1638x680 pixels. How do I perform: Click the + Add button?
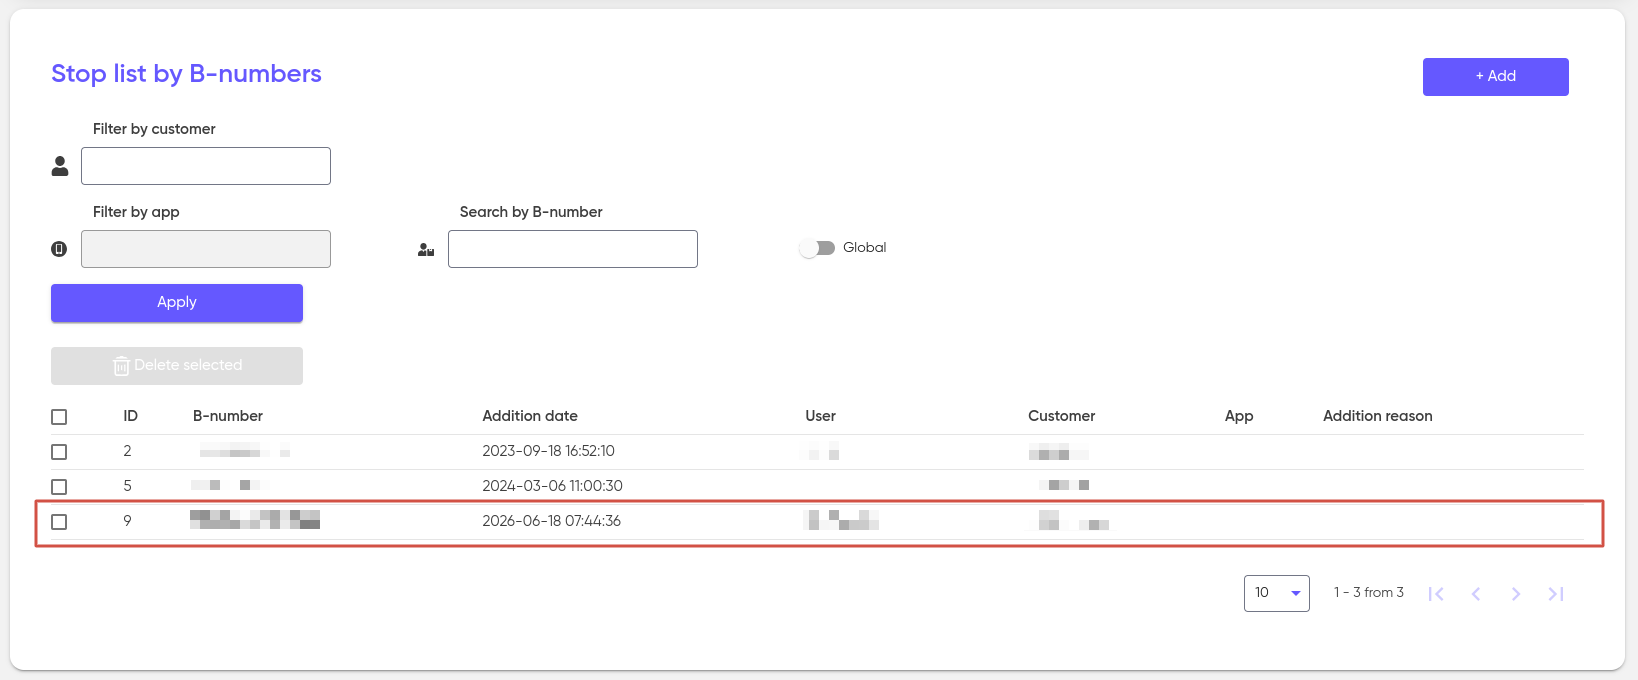pyautogui.click(x=1496, y=77)
